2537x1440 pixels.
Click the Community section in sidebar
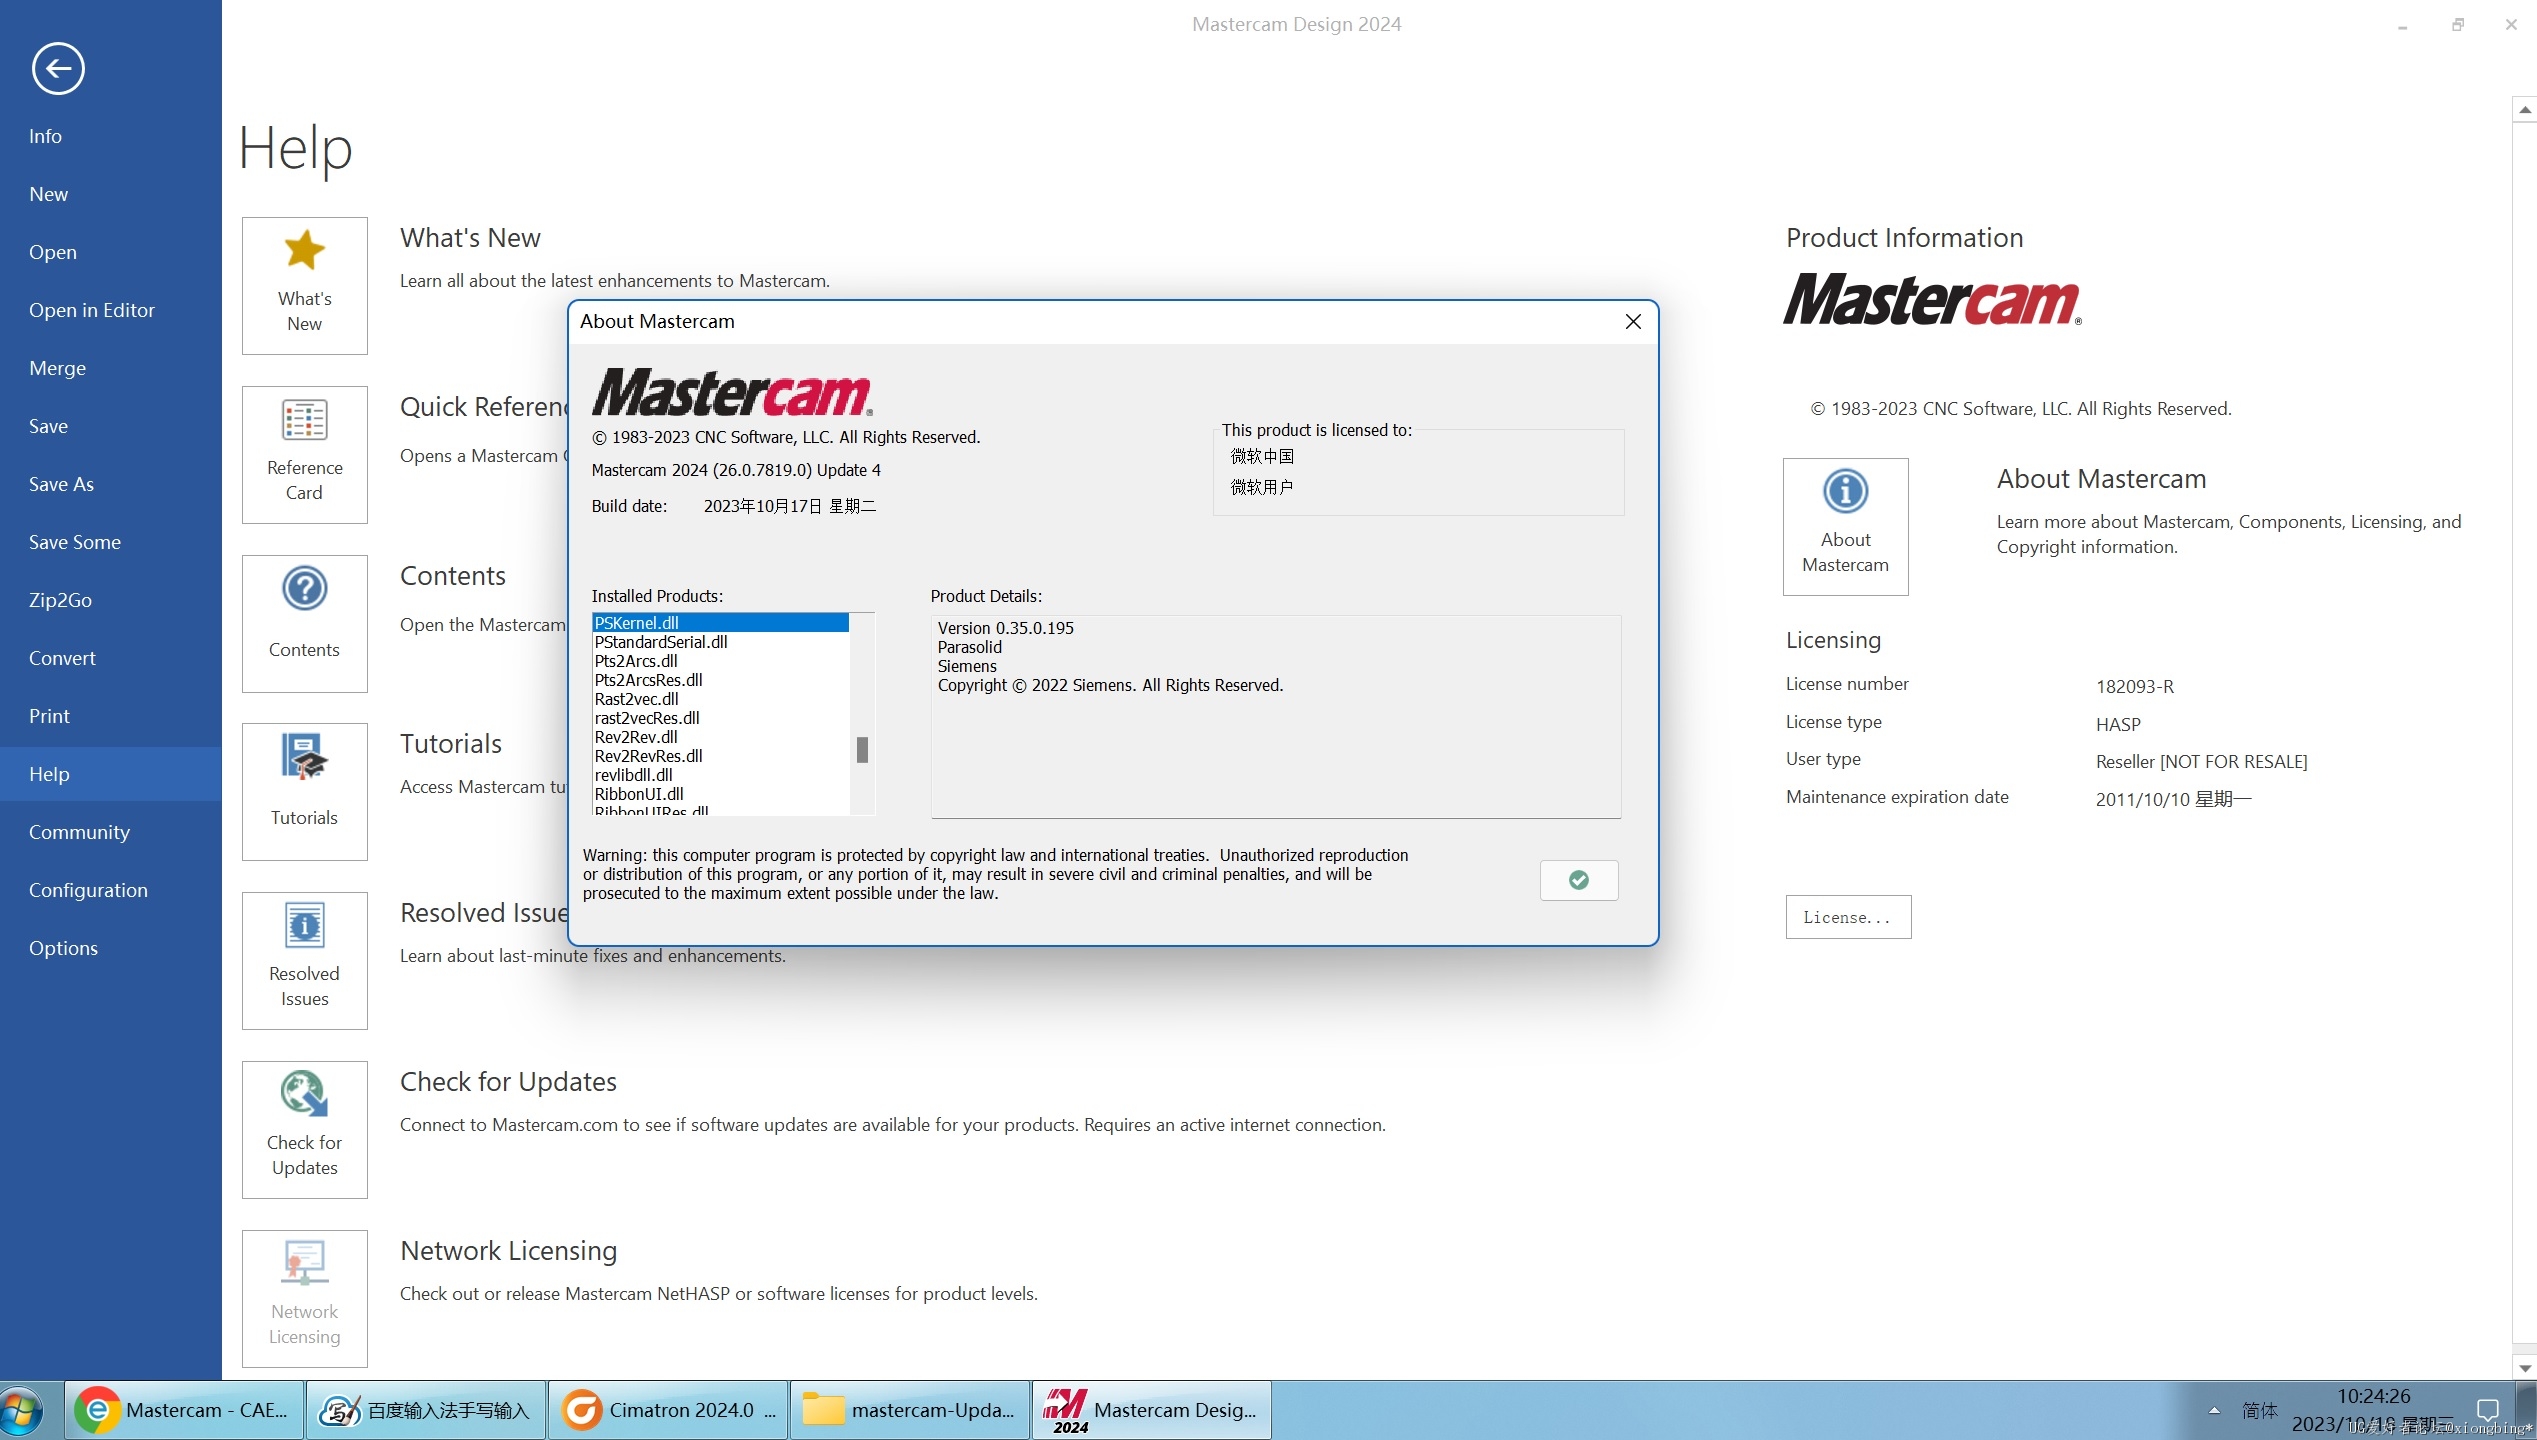click(78, 832)
